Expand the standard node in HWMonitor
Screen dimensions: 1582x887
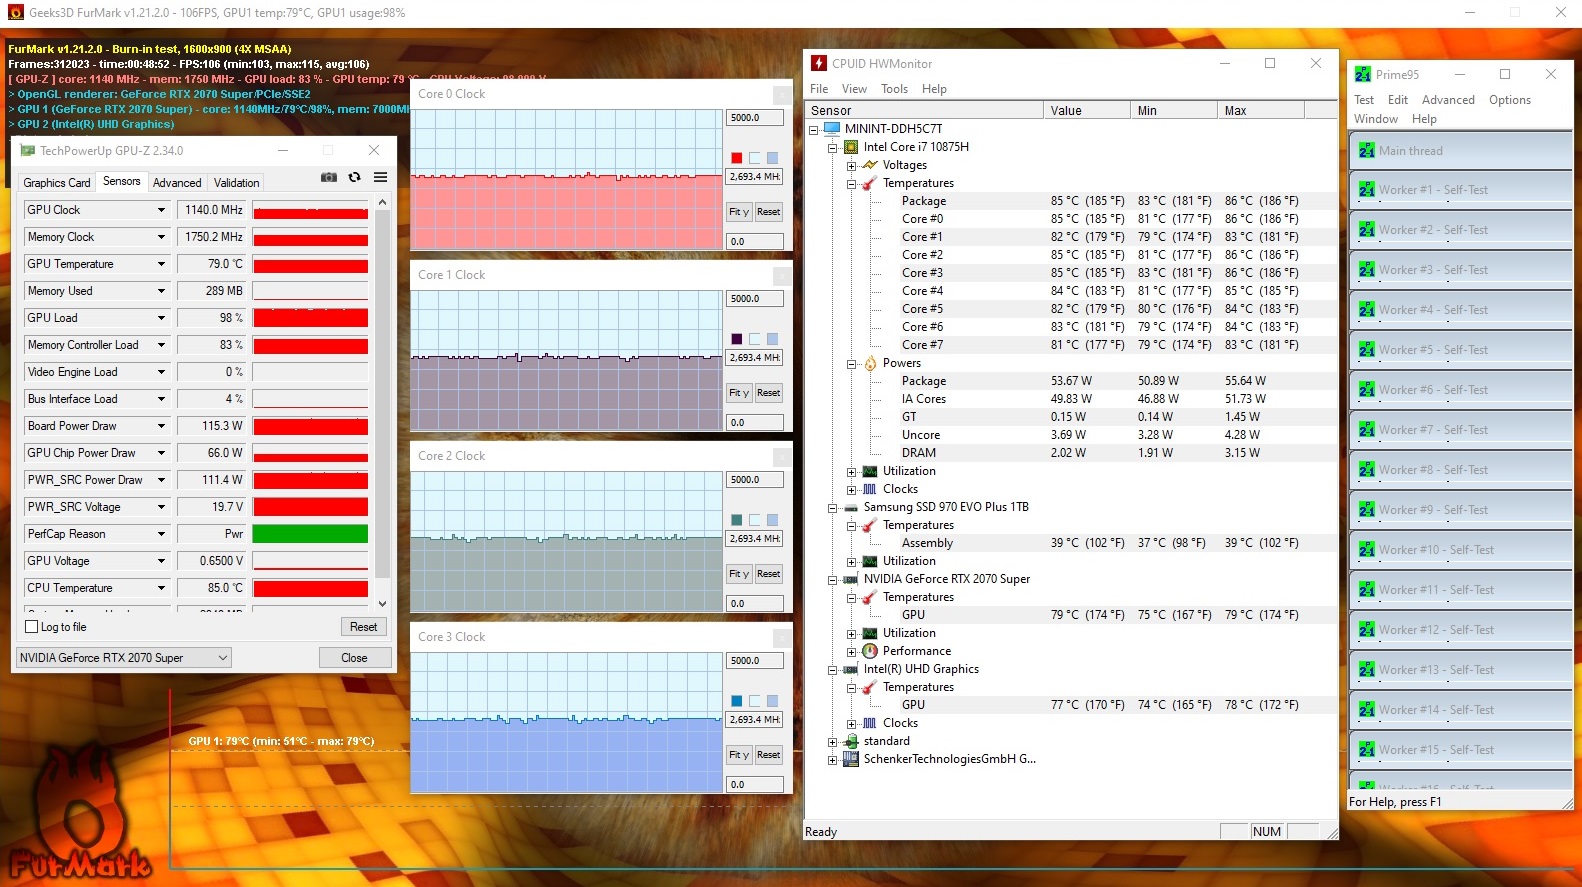[x=832, y=742]
